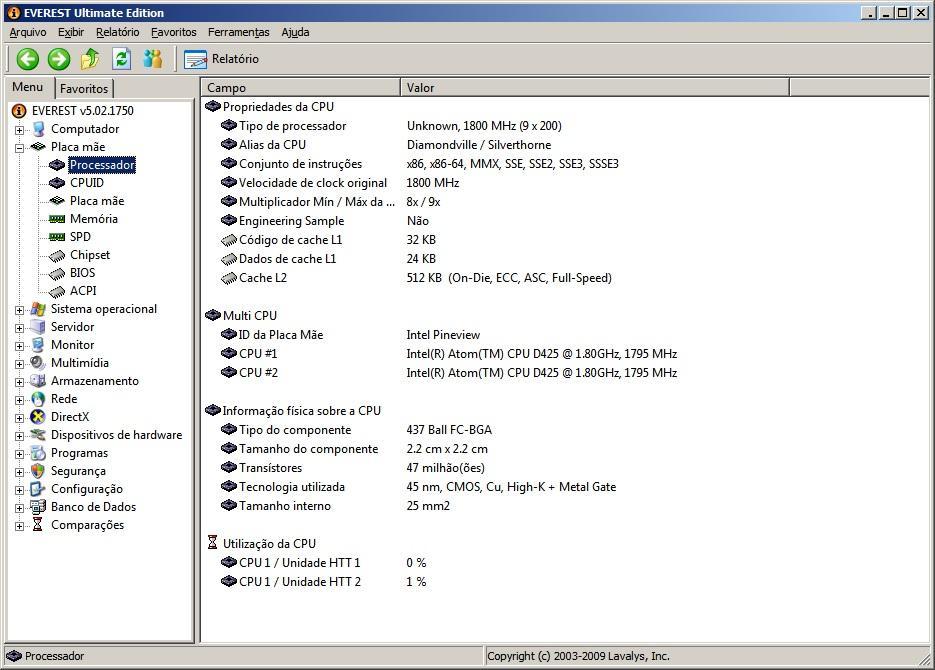Expand the DirectX tree node
Screen dimensions: 935x670
[20, 418]
